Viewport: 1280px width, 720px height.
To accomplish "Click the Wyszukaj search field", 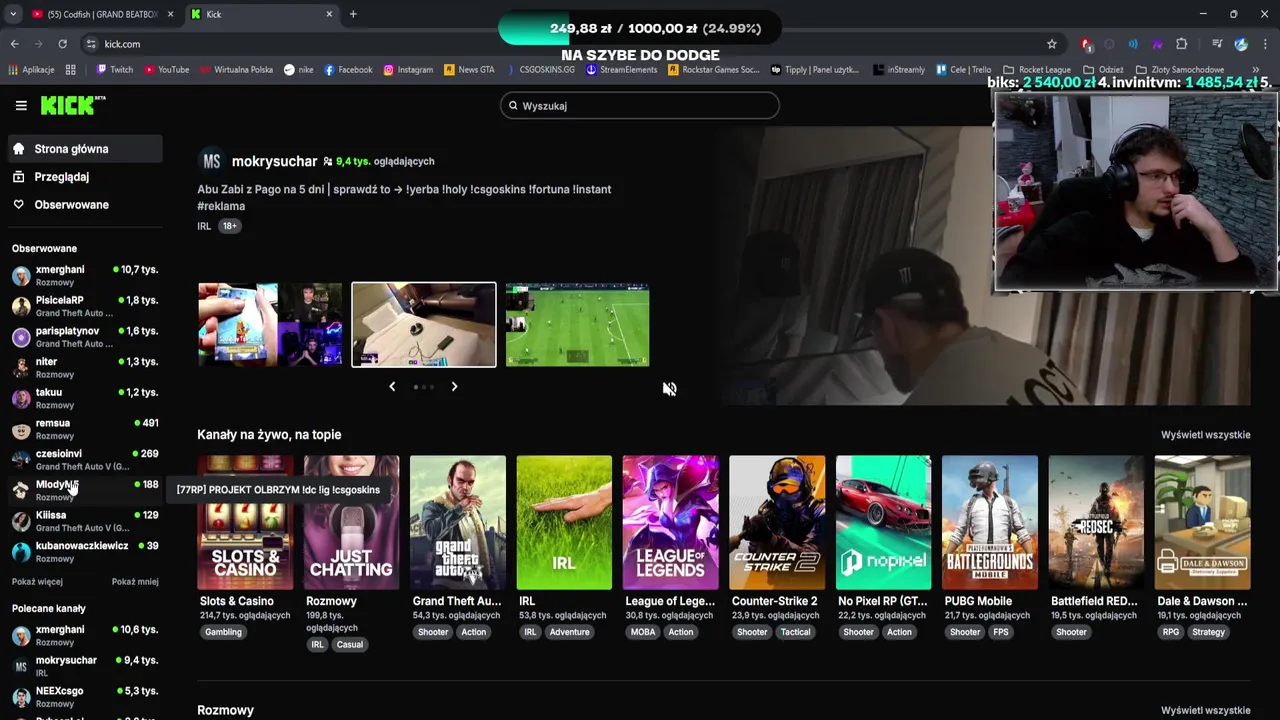I will [x=640, y=105].
